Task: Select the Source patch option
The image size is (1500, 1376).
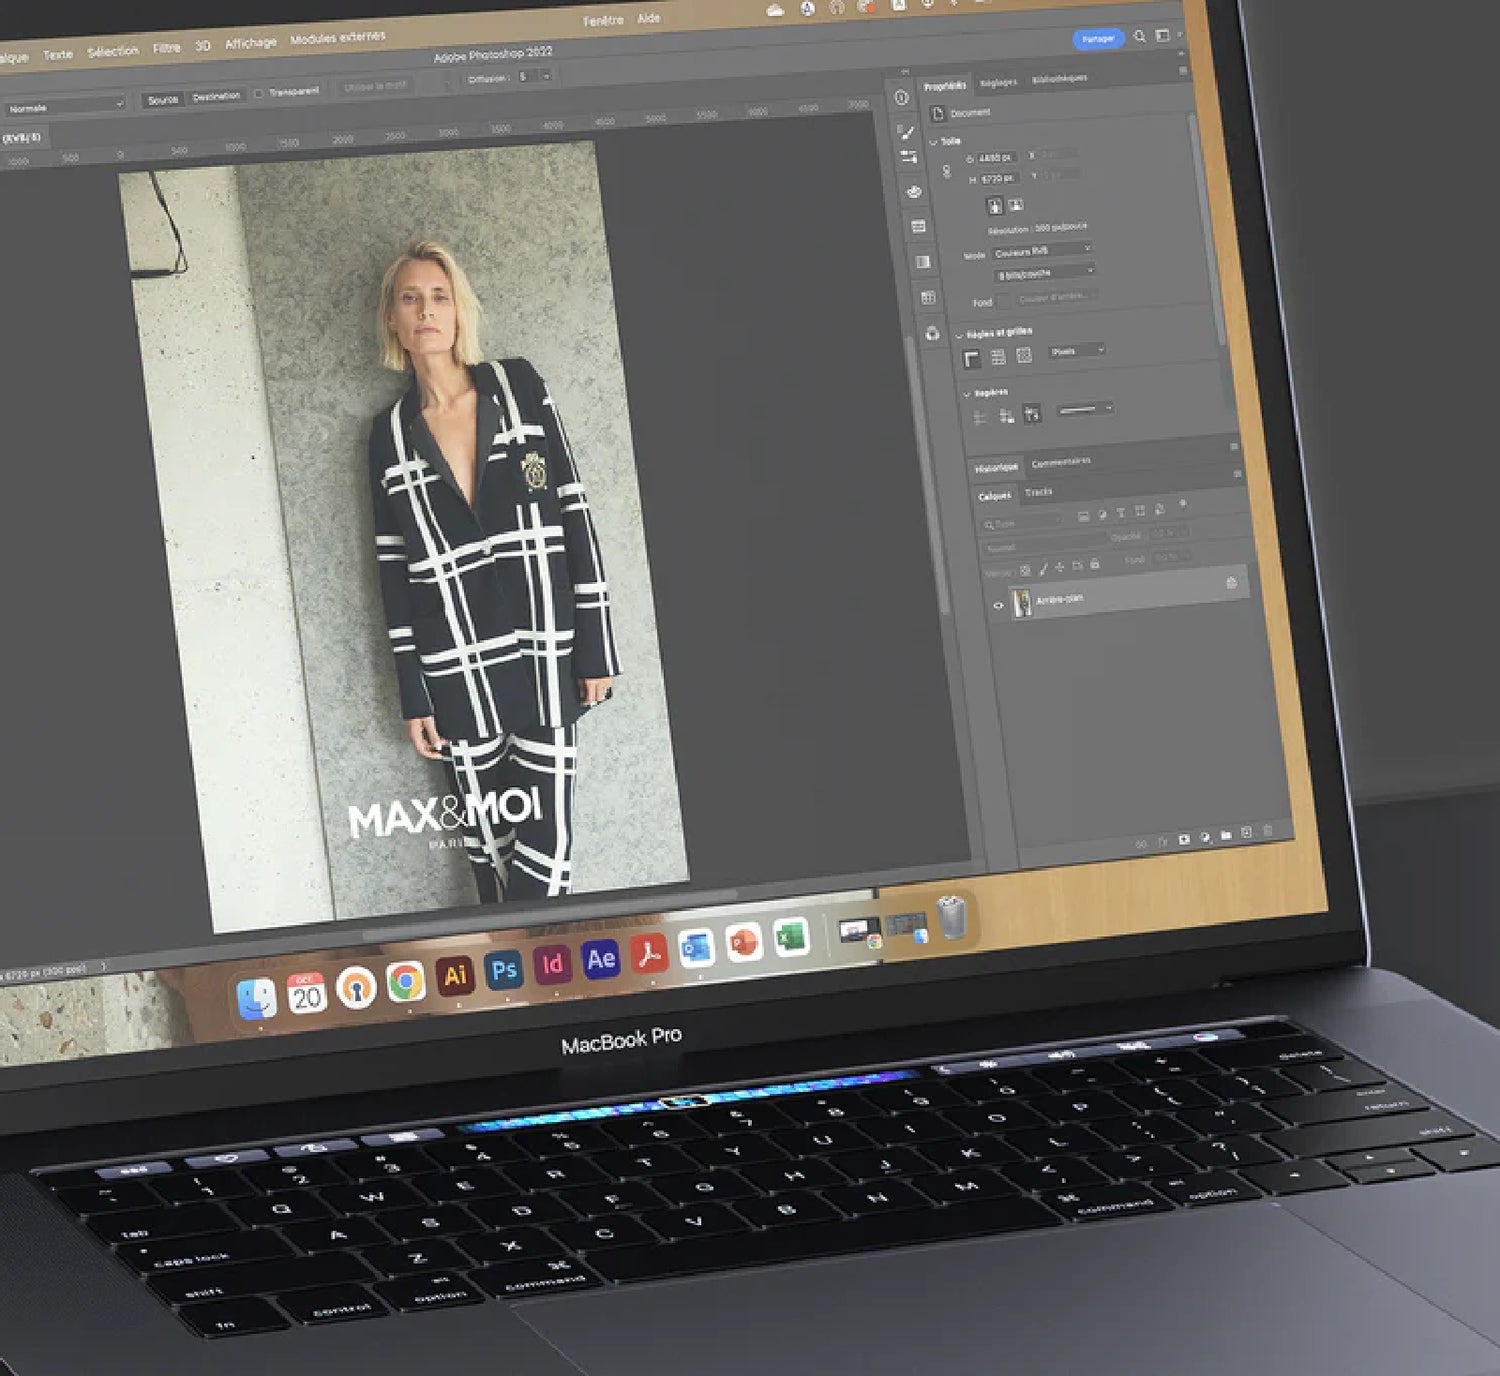Action: (162, 100)
